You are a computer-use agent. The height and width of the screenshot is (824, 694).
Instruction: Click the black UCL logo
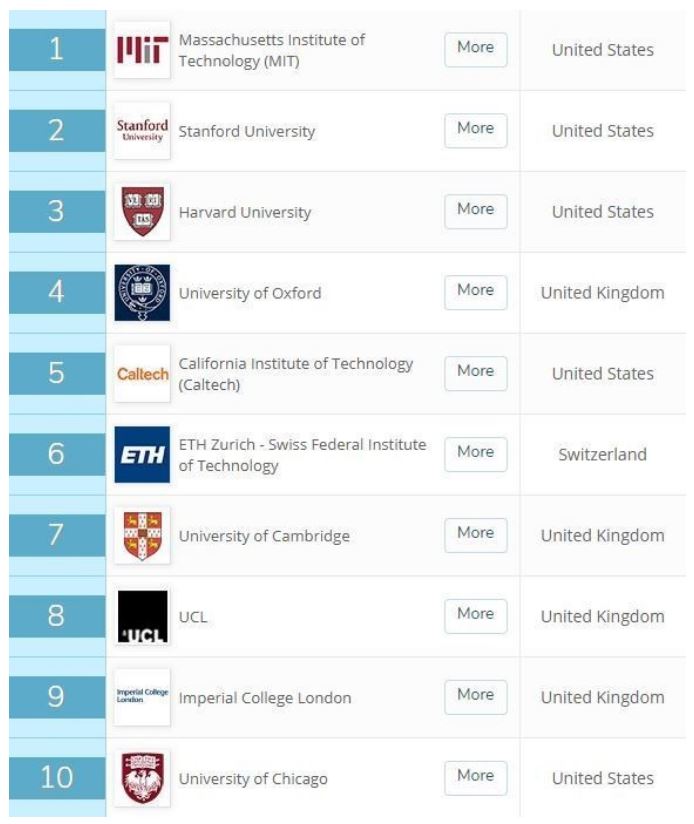pyautogui.click(x=142, y=617)
